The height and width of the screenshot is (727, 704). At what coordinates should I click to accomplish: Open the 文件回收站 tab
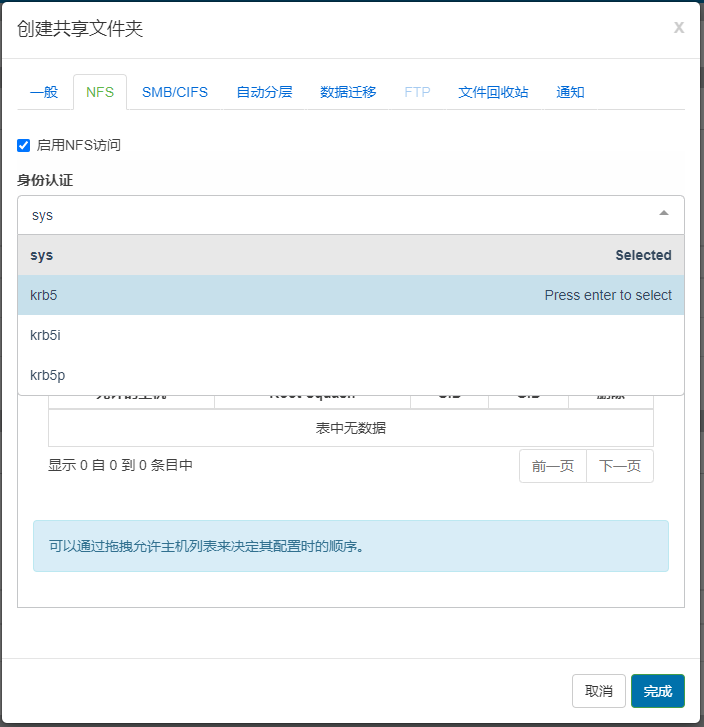pyautogui.click(x=493, y=92)
